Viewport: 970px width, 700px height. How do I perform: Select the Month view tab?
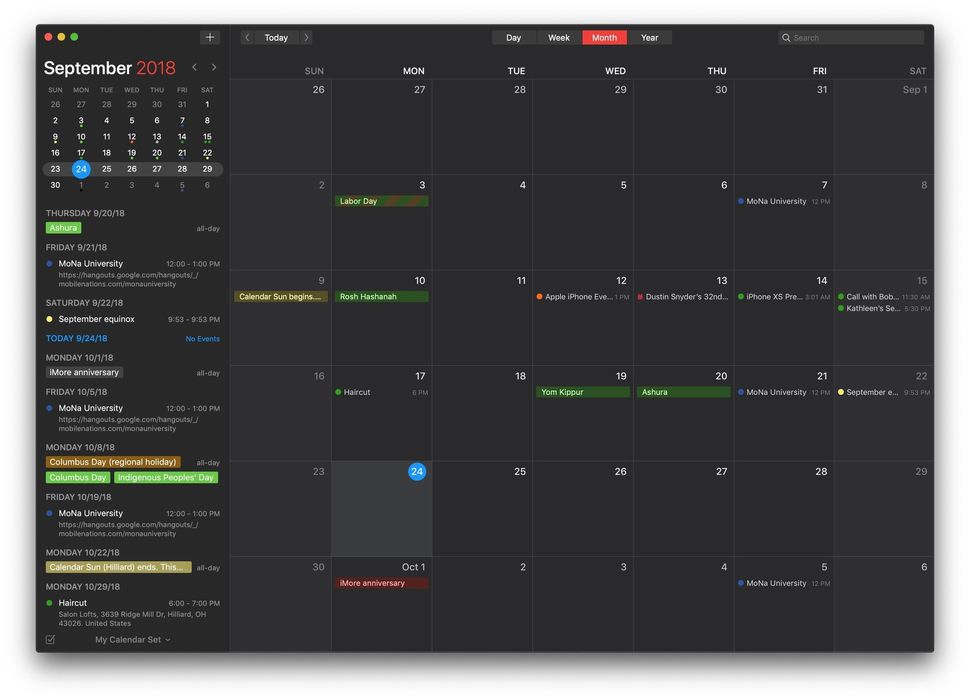[604, 38]
